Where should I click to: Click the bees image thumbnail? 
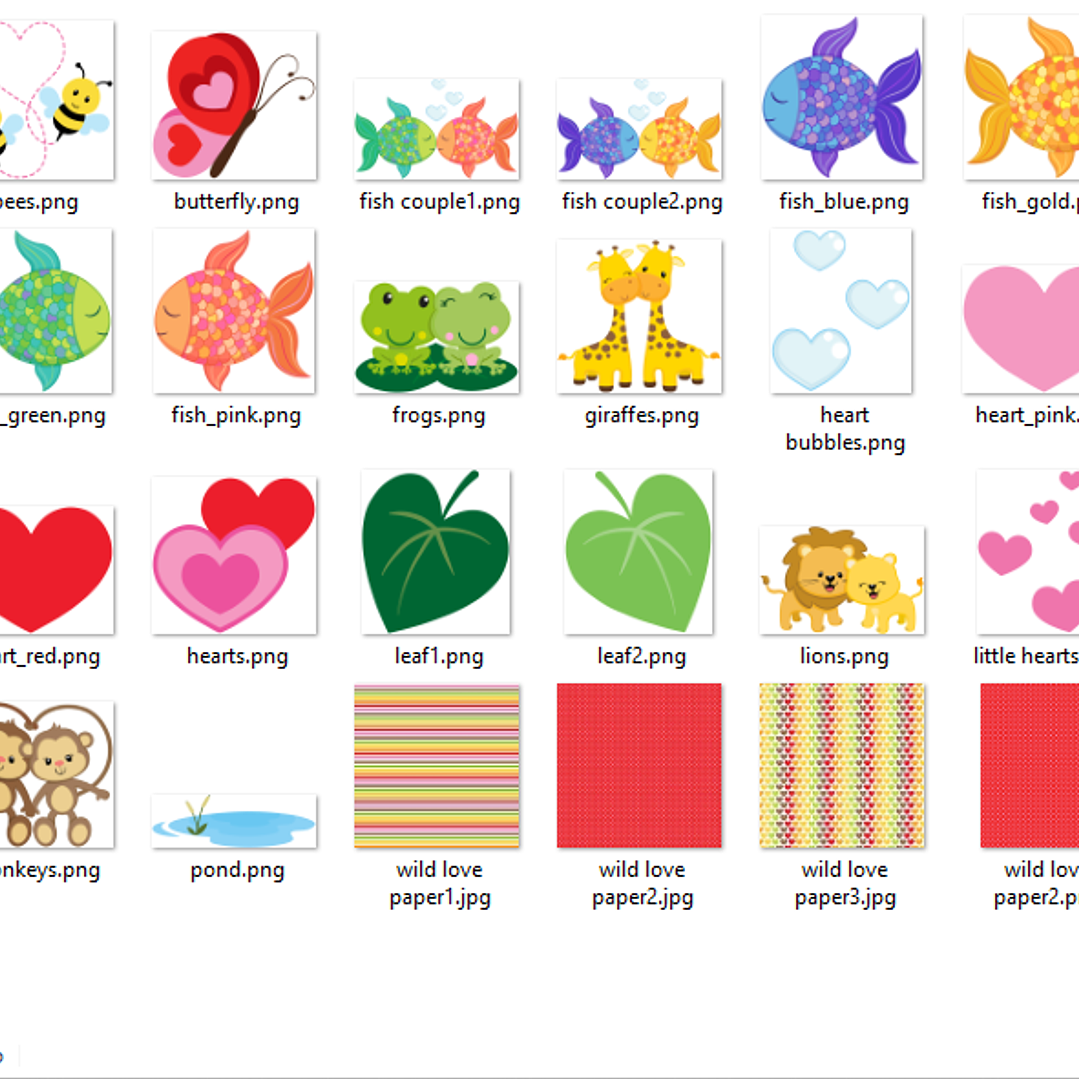[56, 100]
